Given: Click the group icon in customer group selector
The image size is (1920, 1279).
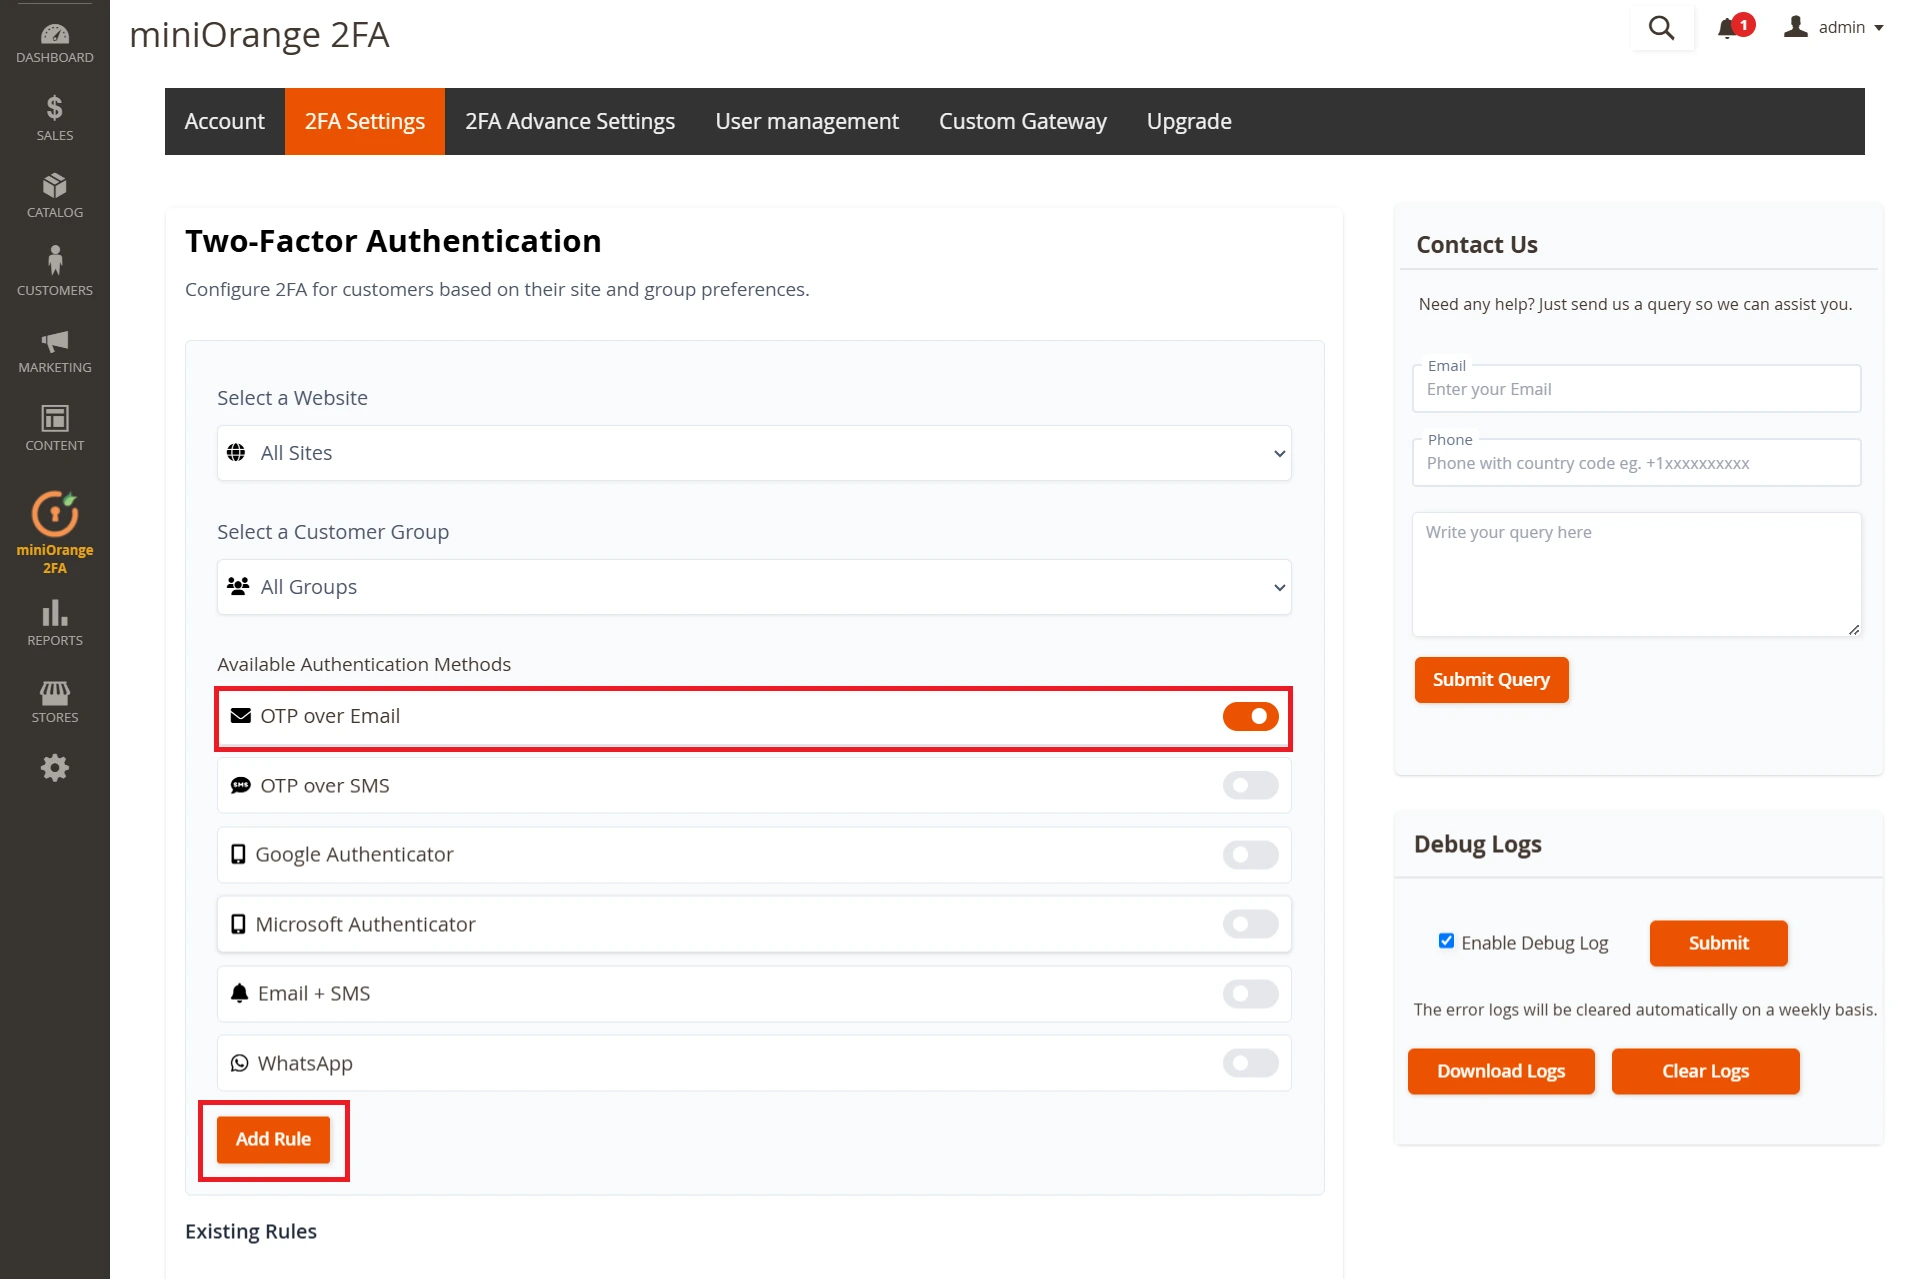Looking at the screenshot, I should [238, 586].
